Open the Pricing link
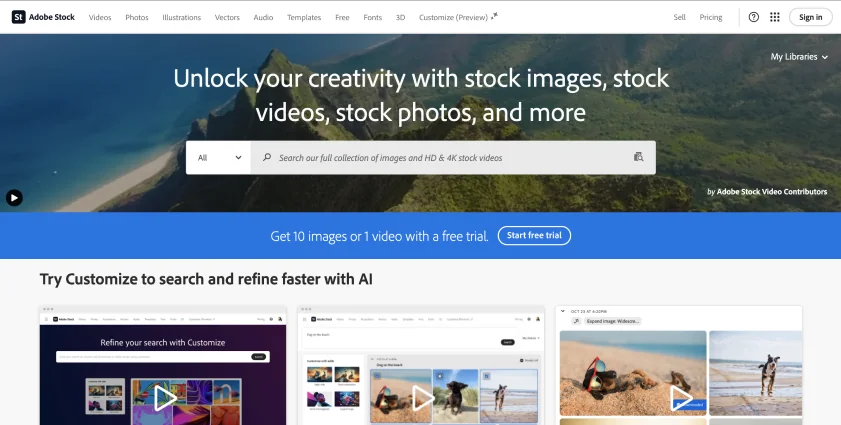 pos(711,17)
